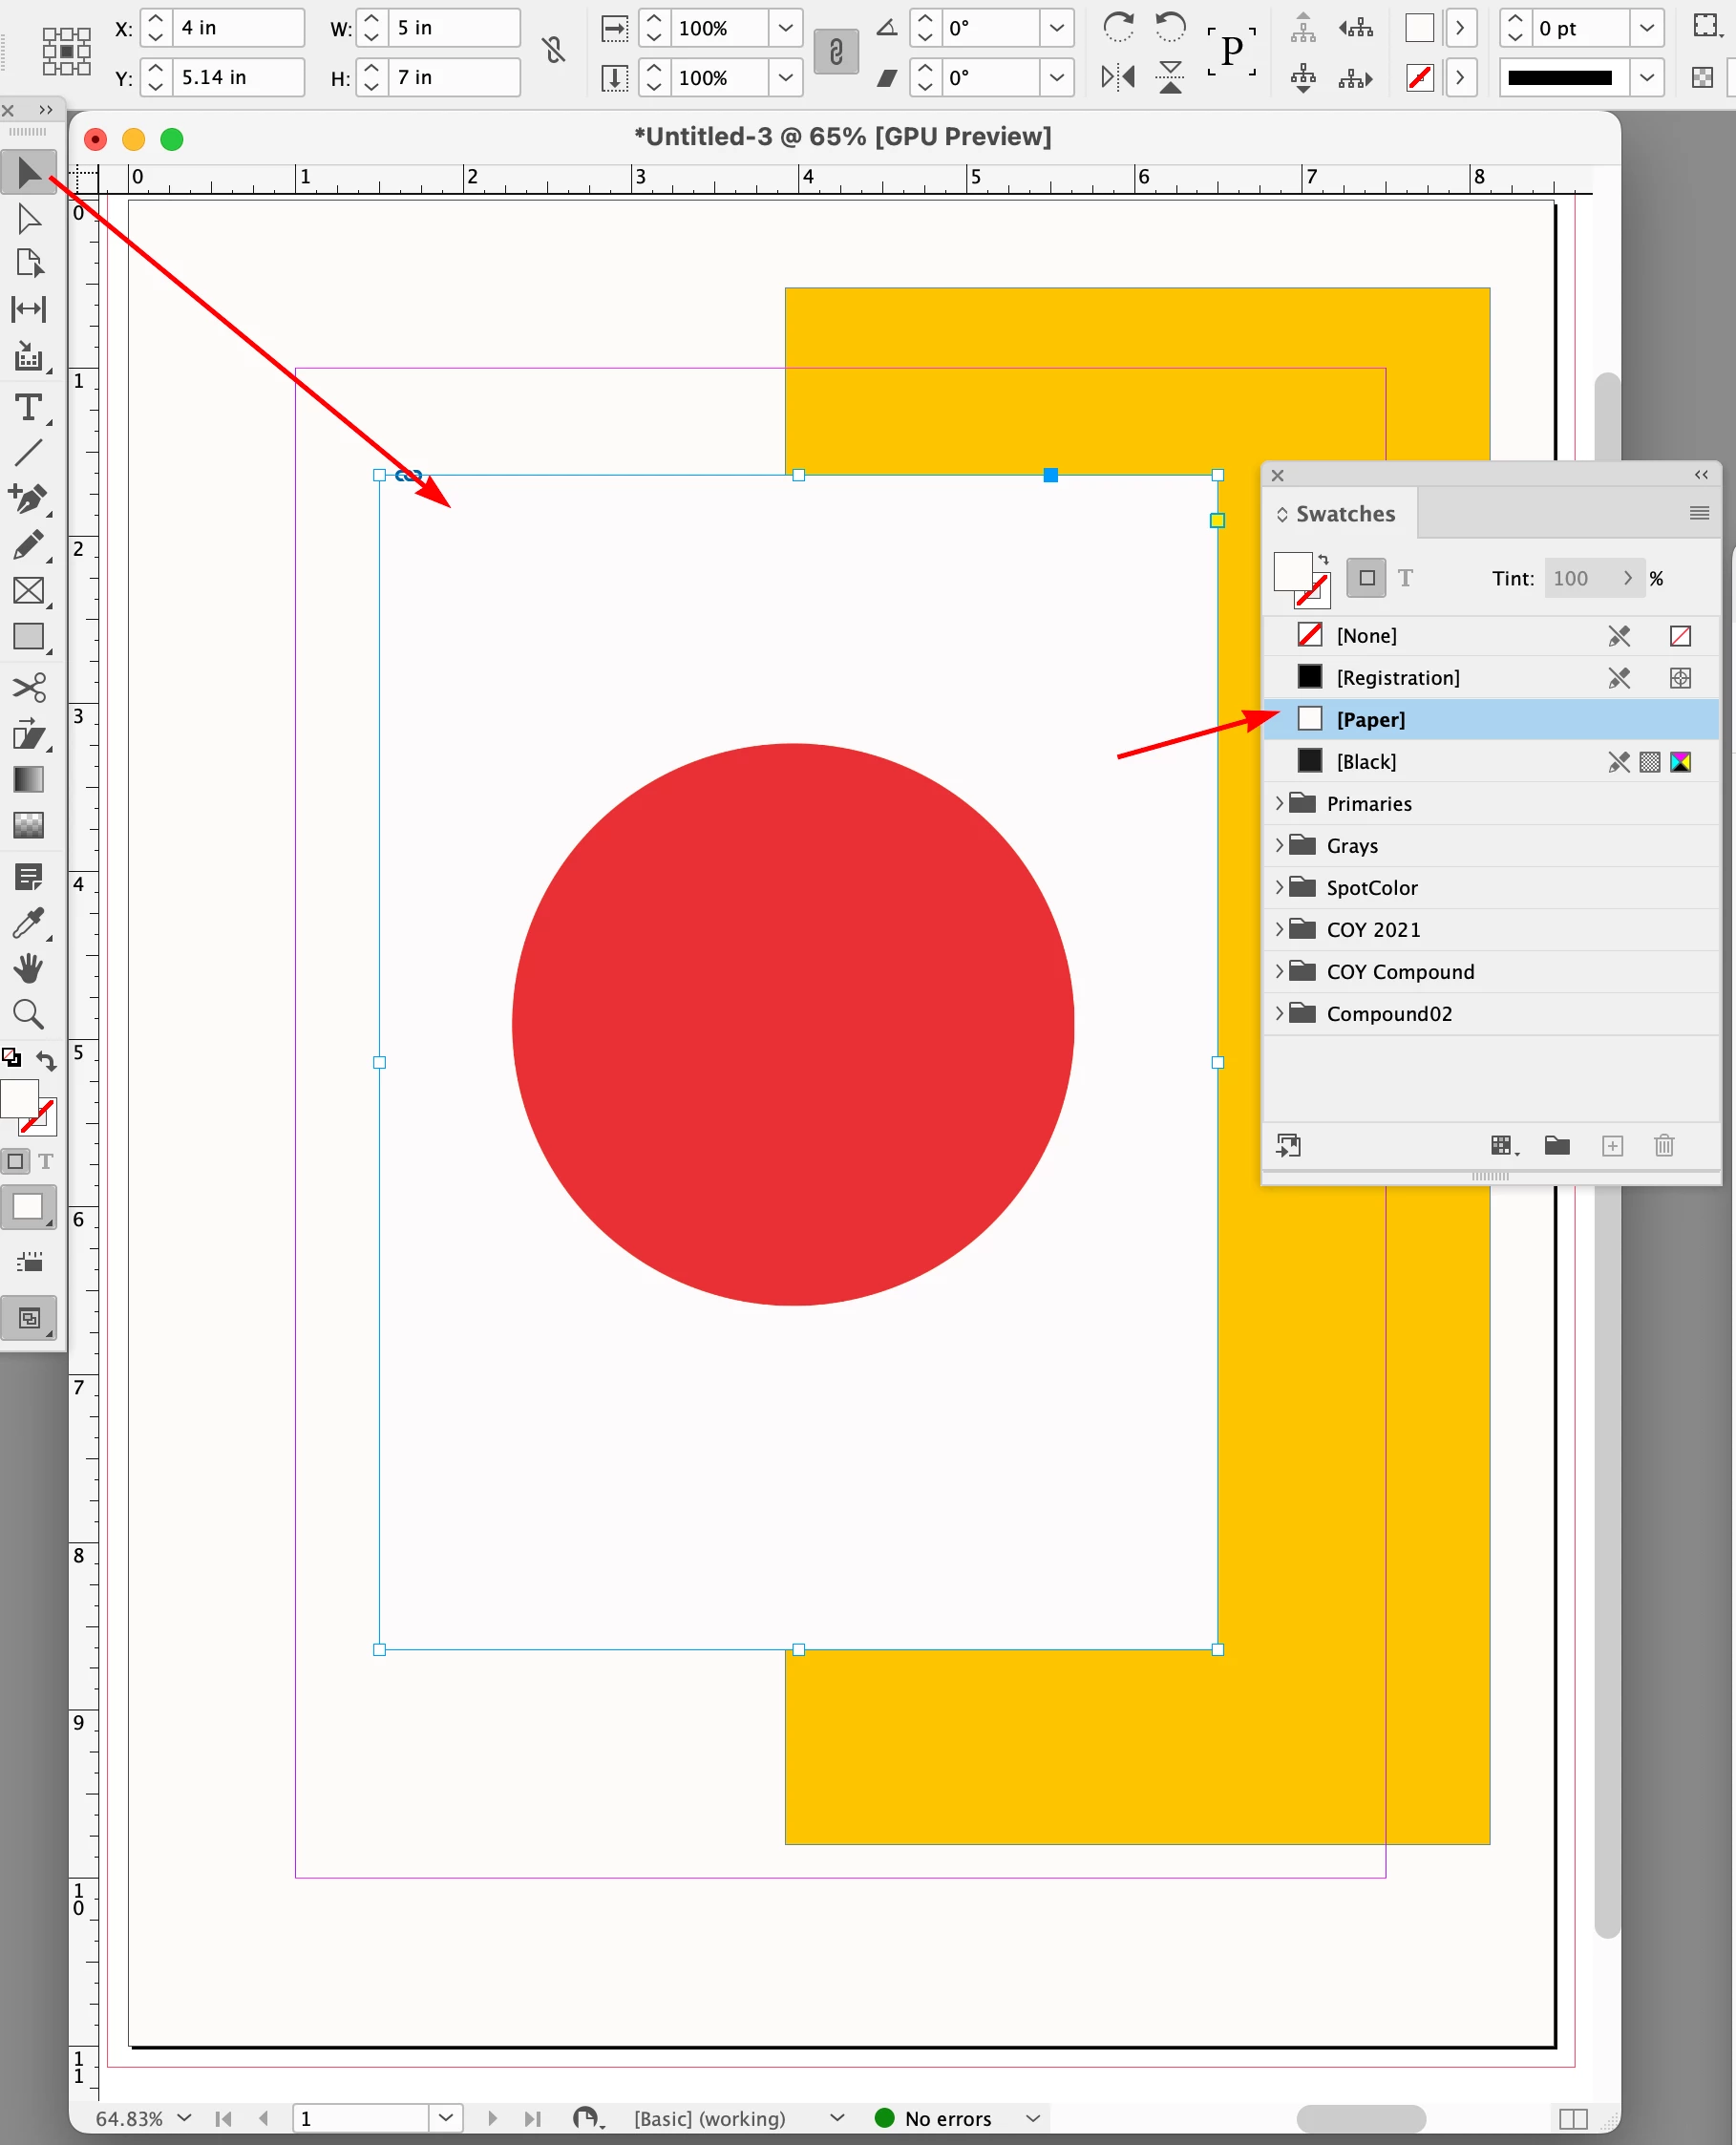Choose the Scissors tool
Image resolution: width=1736 pixels, height=2145 pixels.
click(x=29, y=687)
